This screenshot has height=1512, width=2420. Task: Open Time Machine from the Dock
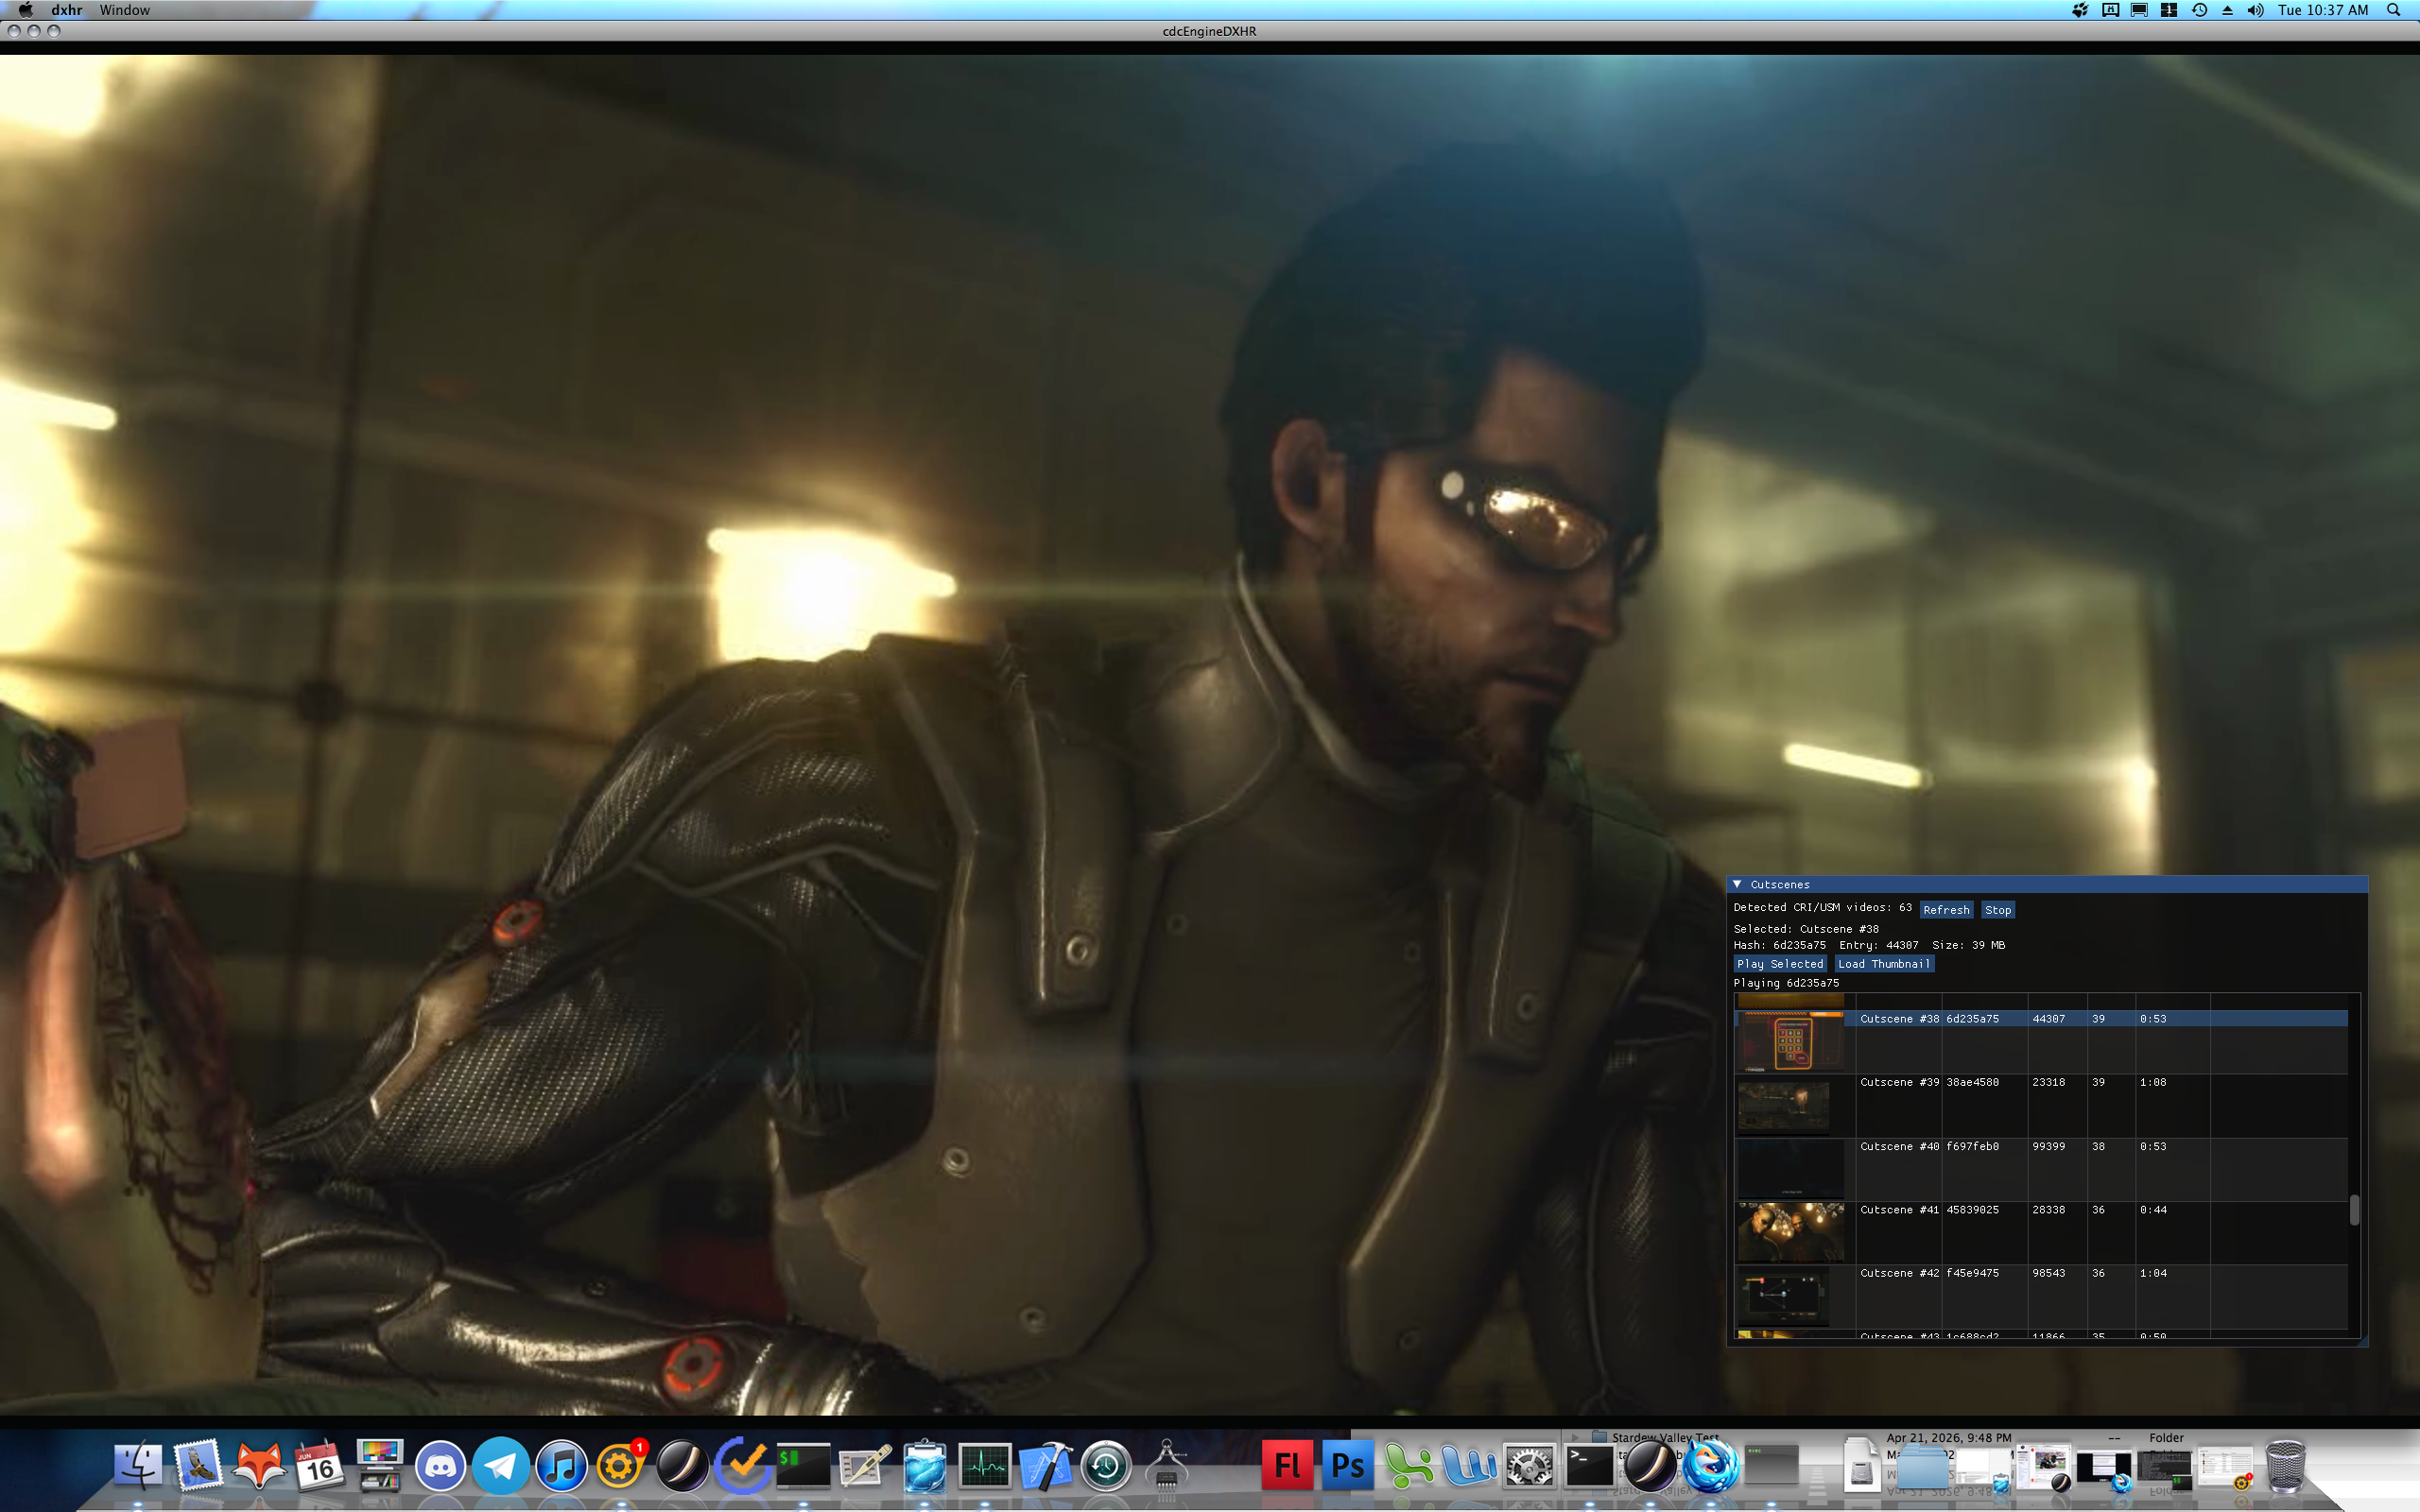pyautogui.click(x=1106, y=1467)
